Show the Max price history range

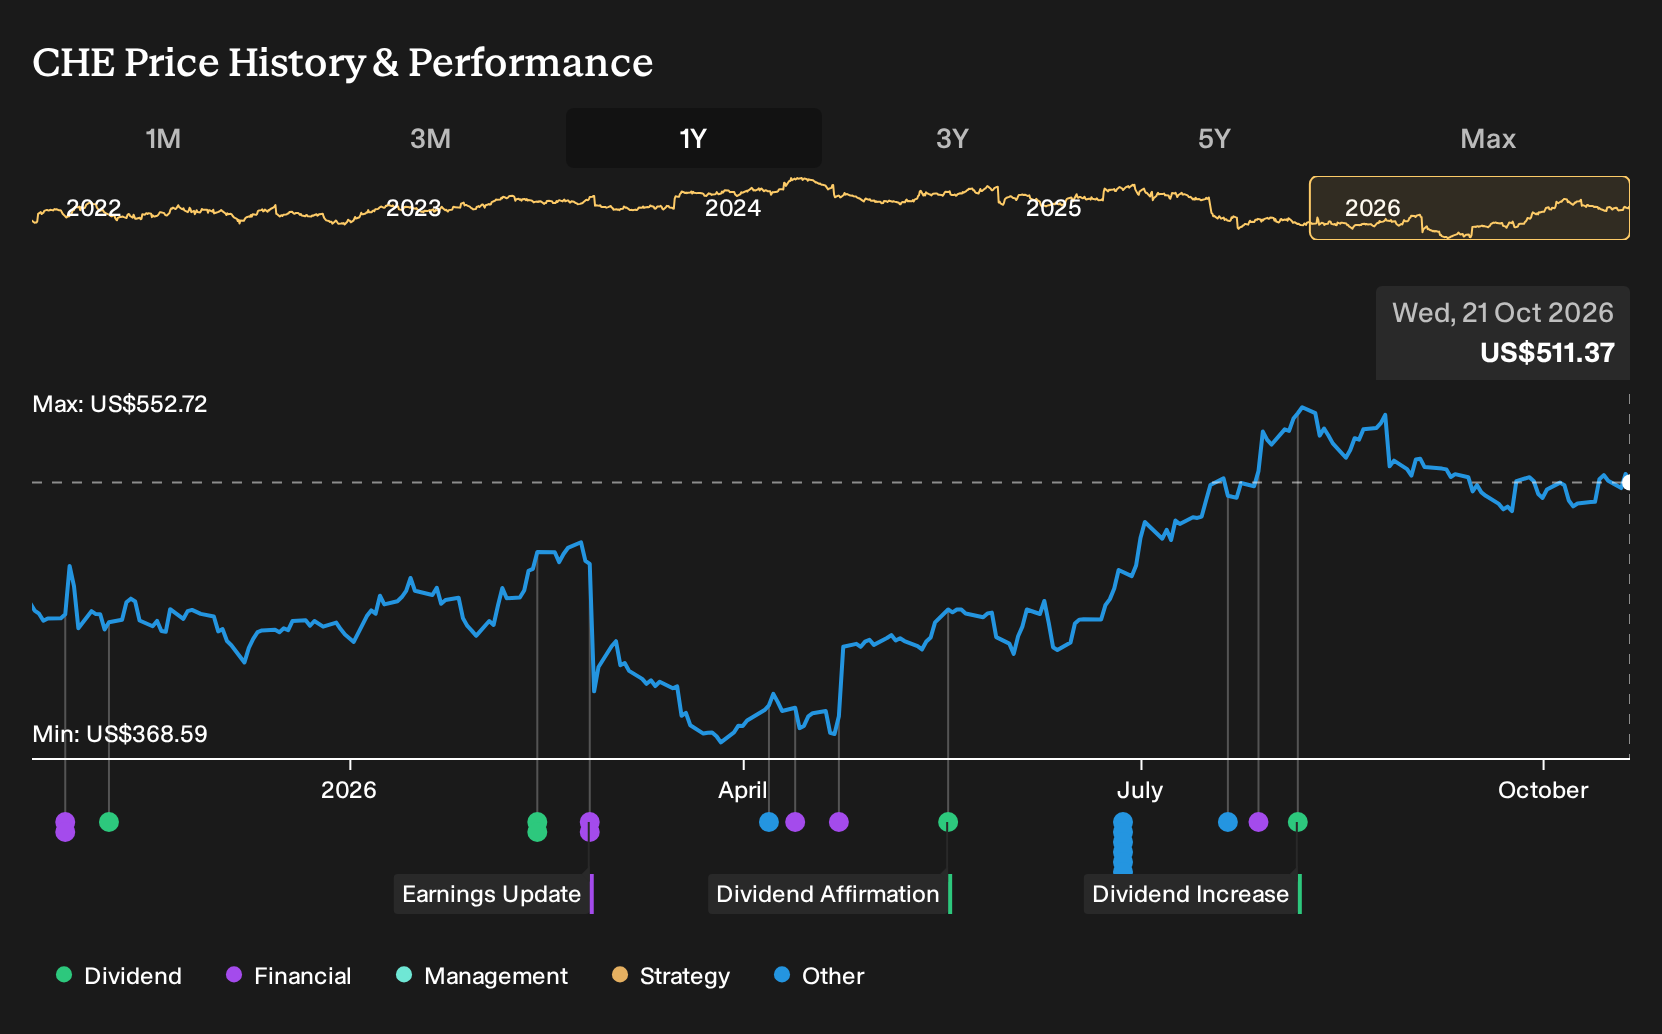(1488, 138)
